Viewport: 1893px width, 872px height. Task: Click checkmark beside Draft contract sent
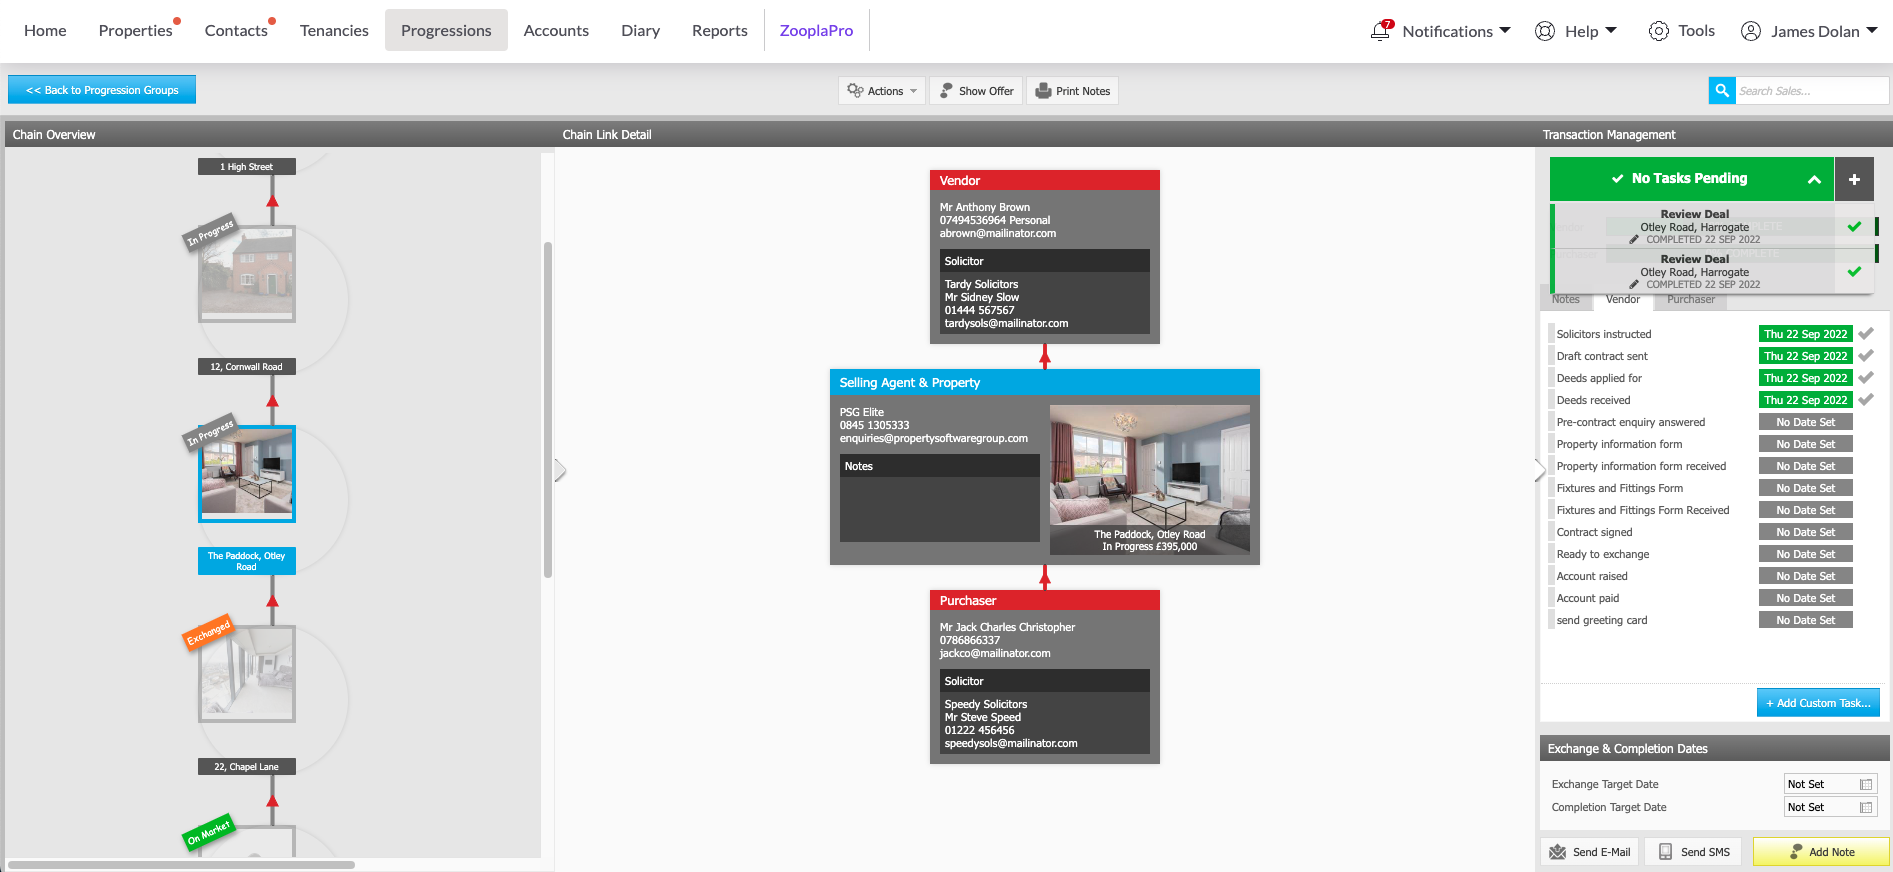[1866, 356]
